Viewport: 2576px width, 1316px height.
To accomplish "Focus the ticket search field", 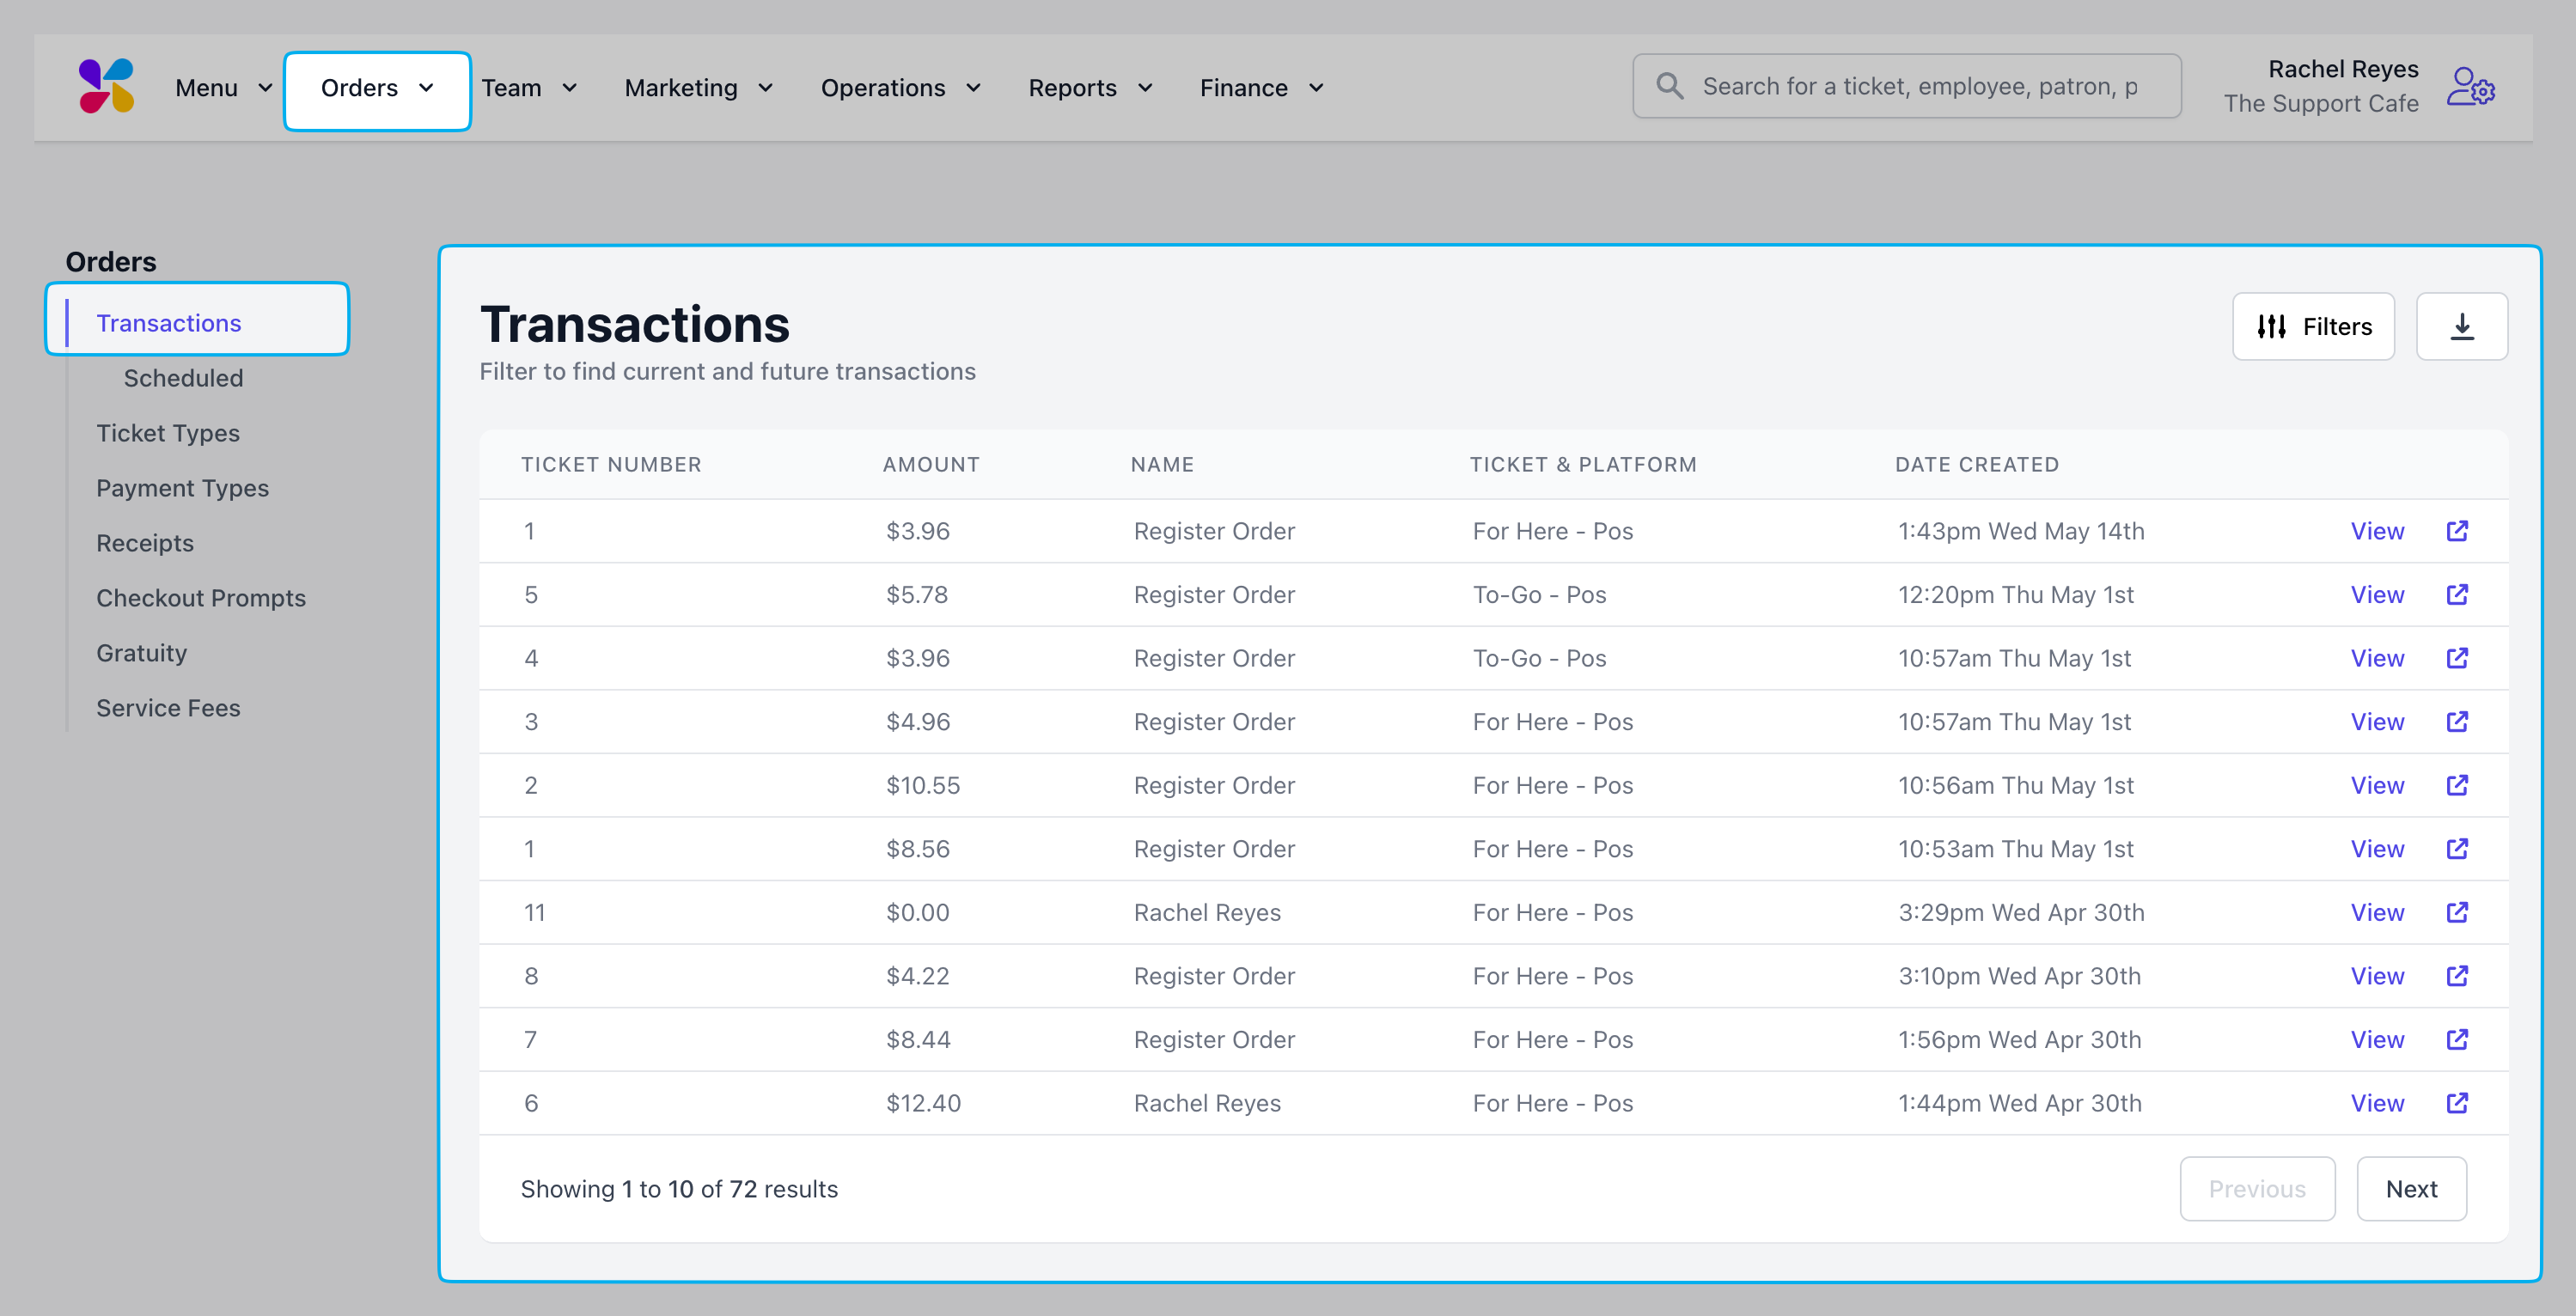I will [1920, 86].
